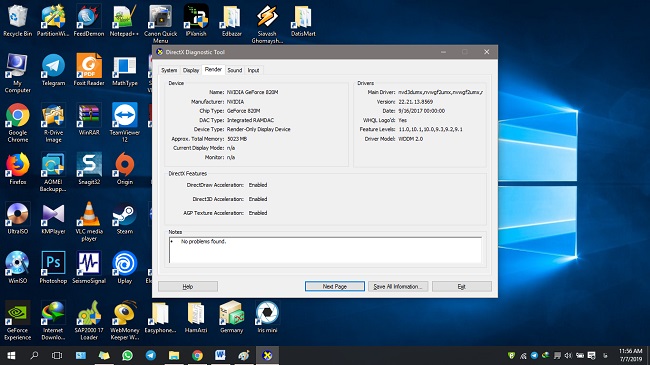Viewport: 650px width, 365px height.
Task: Switch to the Display tab
Action: (x=191, y=70)
